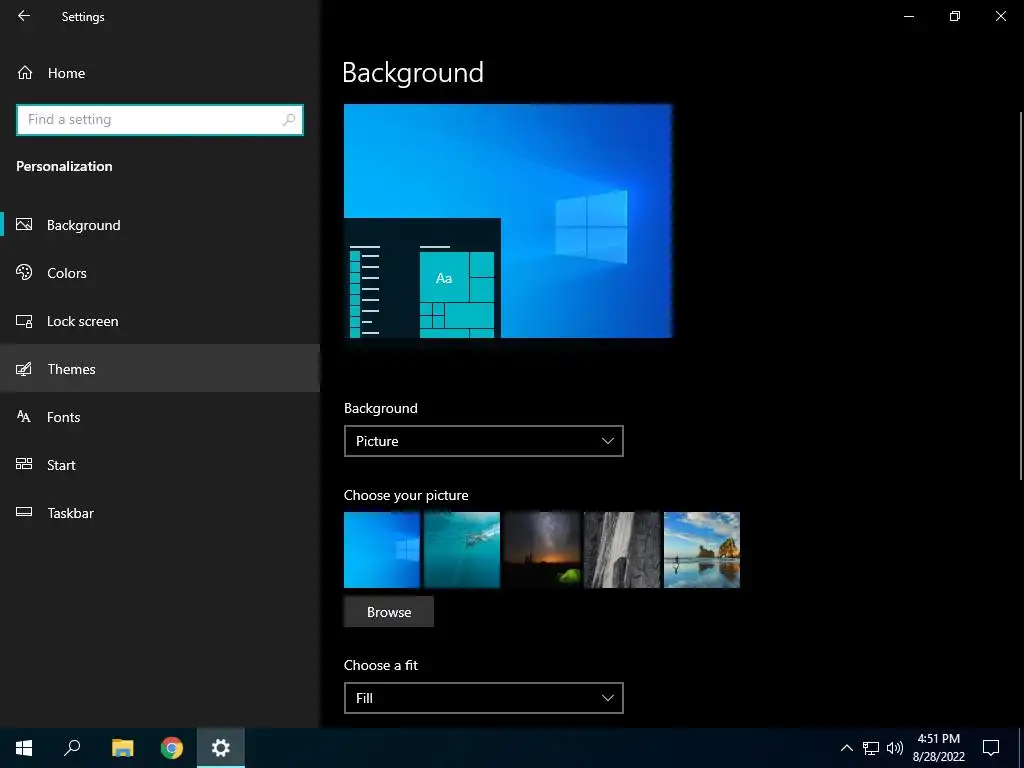Open Themes settings page

(160, 368)
